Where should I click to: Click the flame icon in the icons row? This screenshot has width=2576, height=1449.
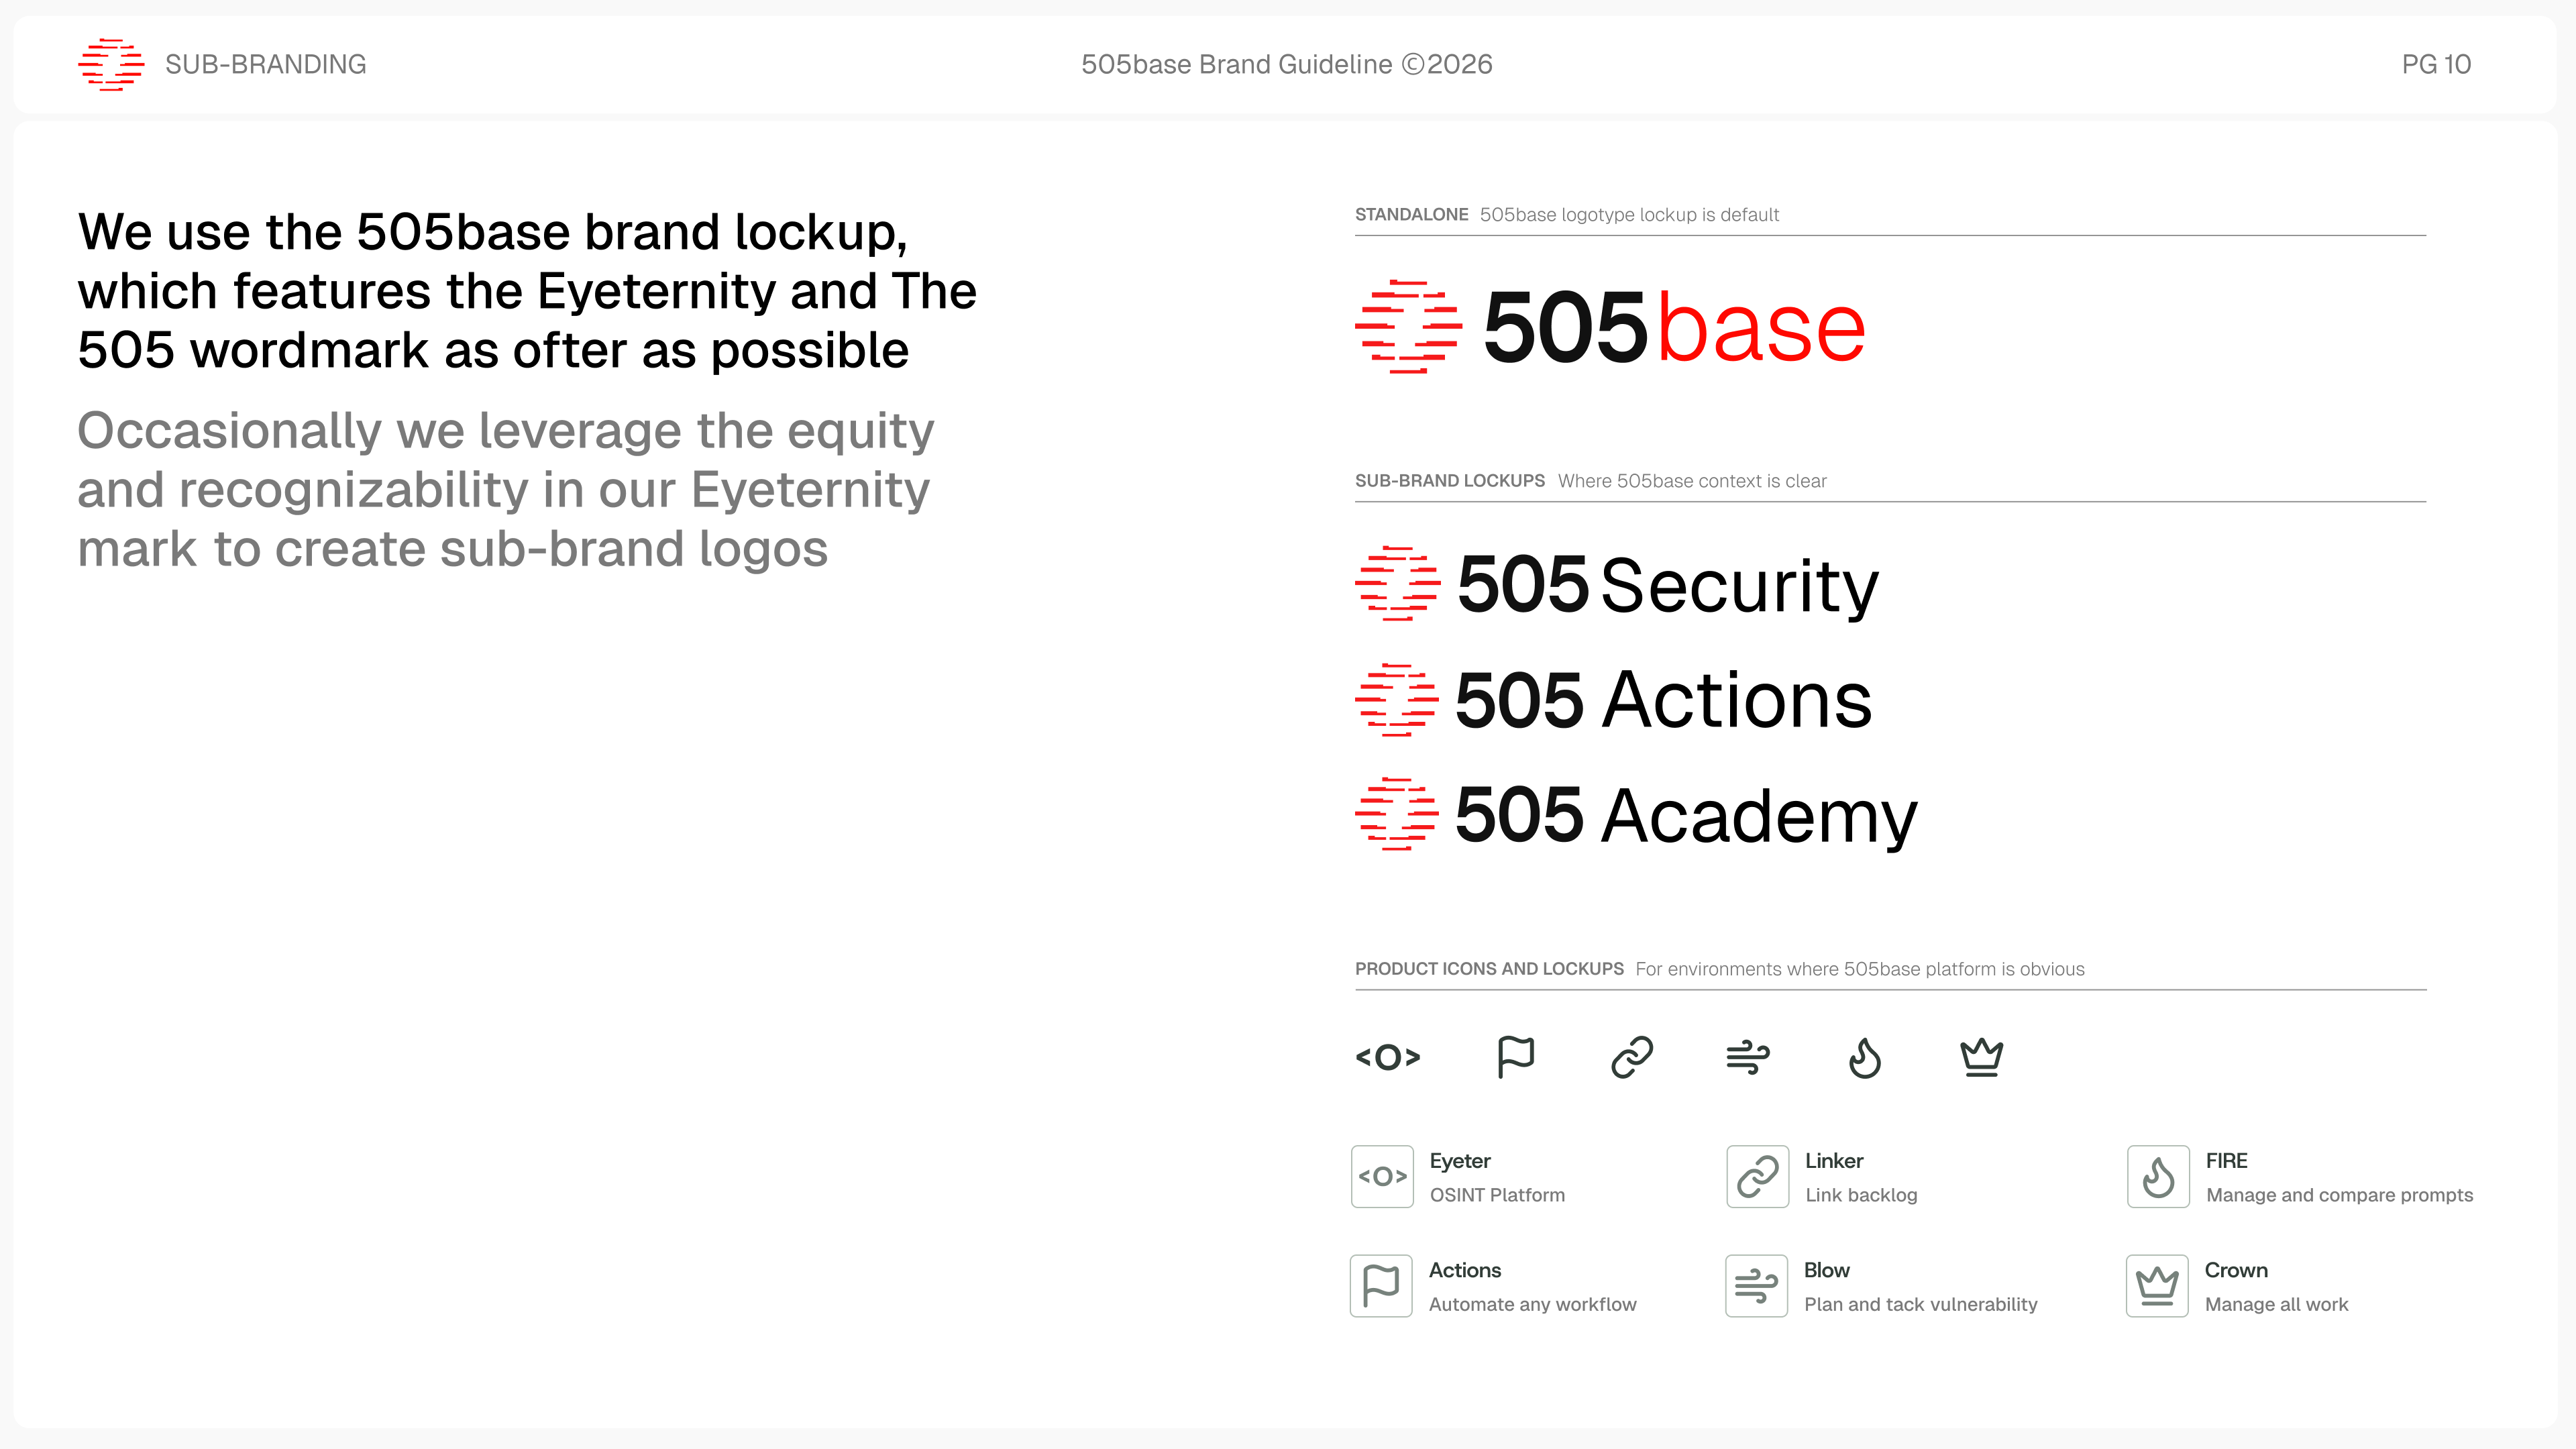point(1865,1057)
